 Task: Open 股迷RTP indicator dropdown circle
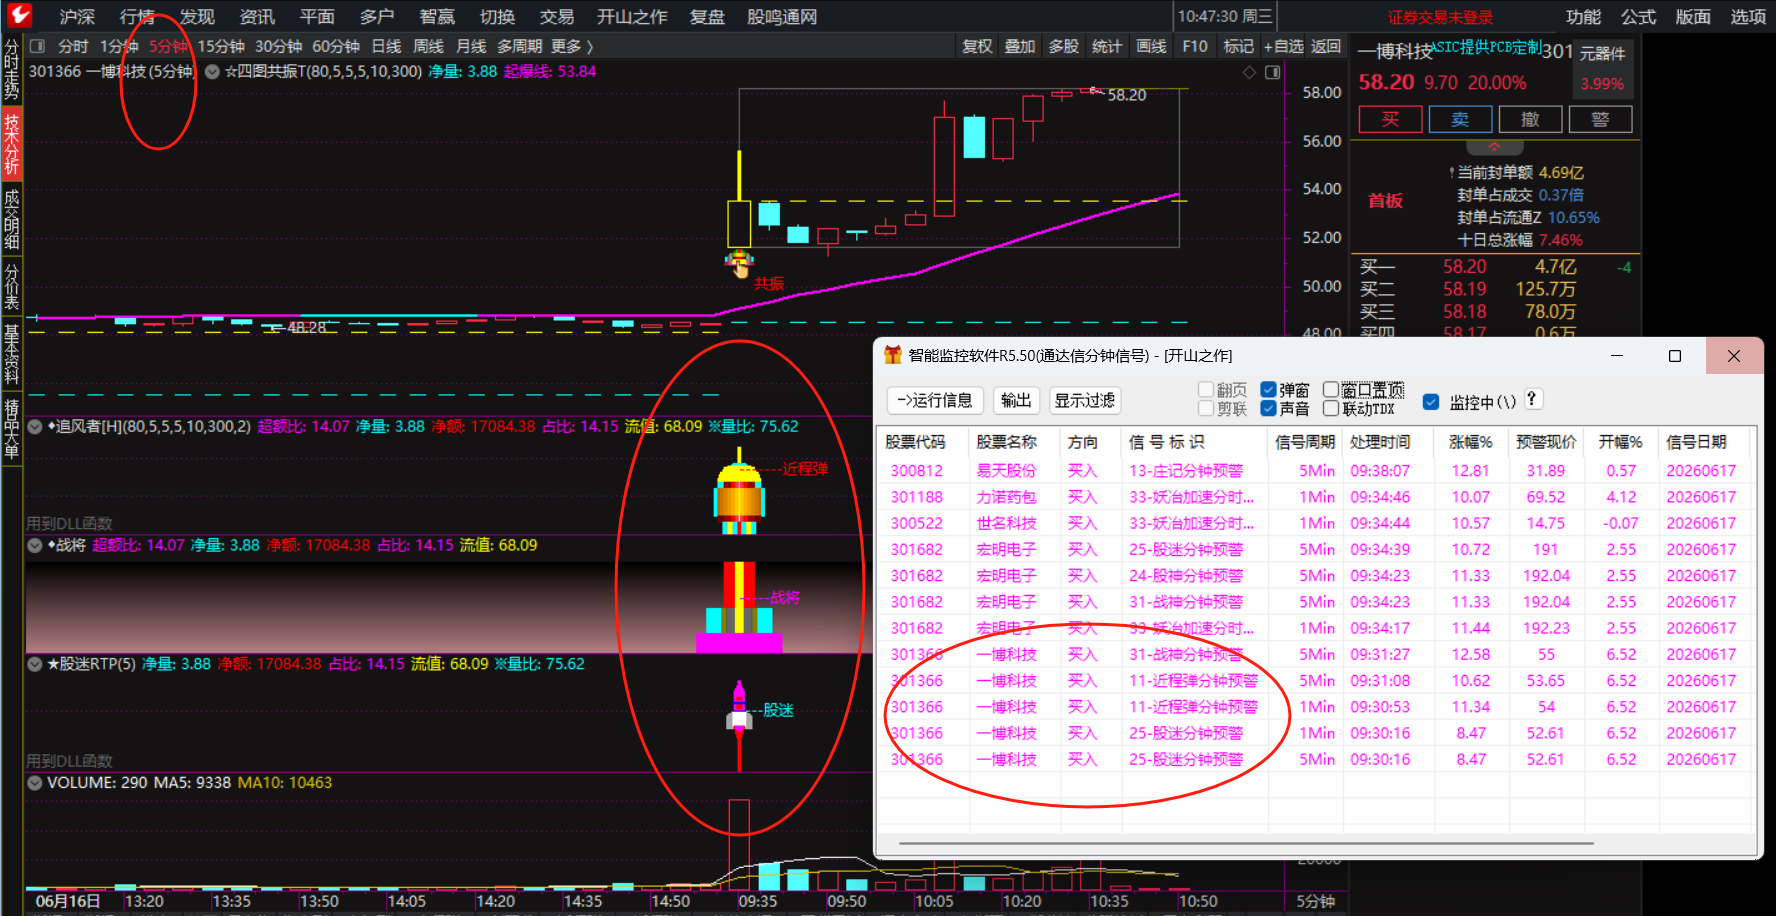pos(35,664)
